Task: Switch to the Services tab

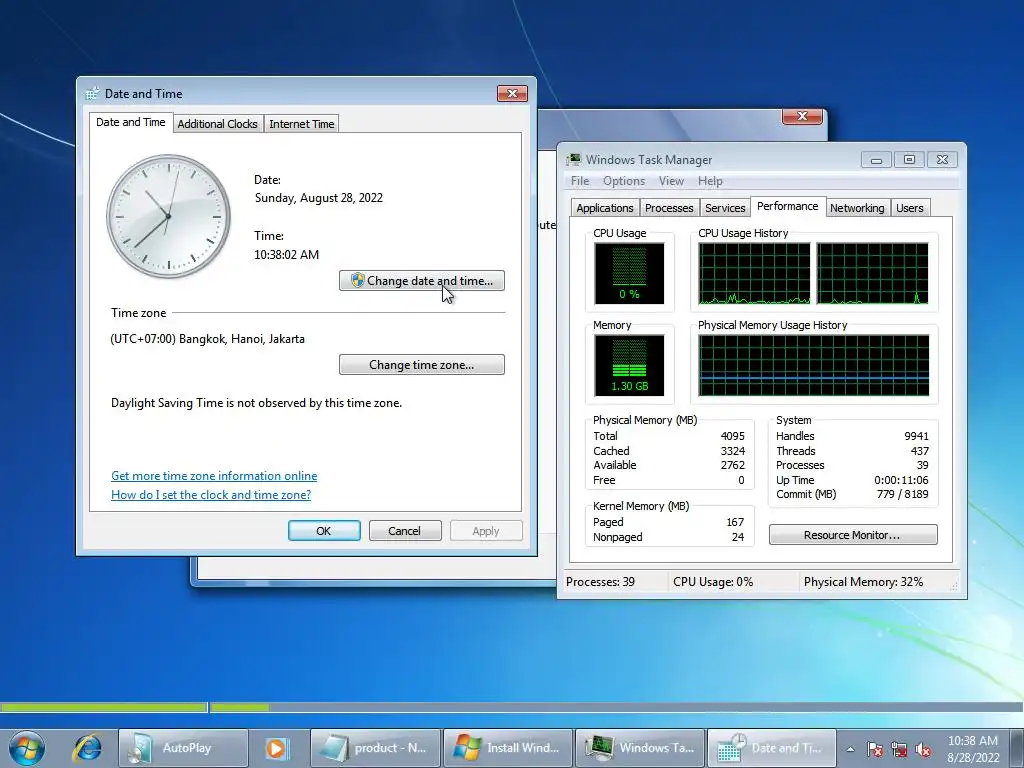Action: click(x=725, y=208)
